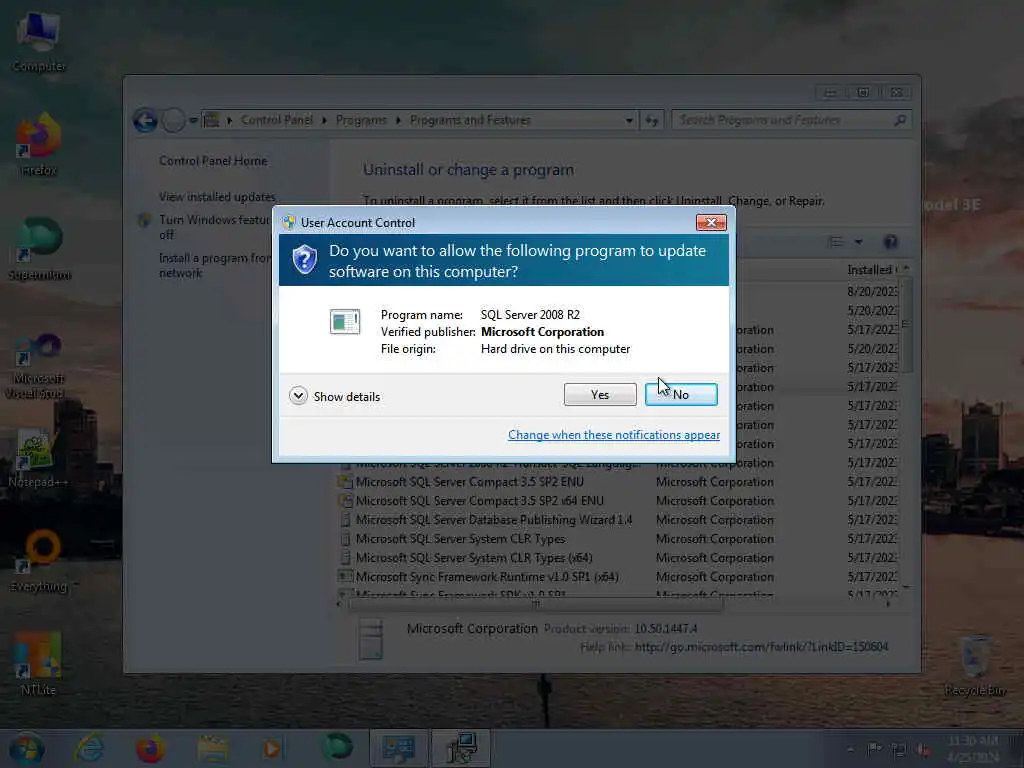This screenshot has height=768, width=1024.
Task: Click the Back arrow in Programs and Features
Action: [x=146, y=120]
